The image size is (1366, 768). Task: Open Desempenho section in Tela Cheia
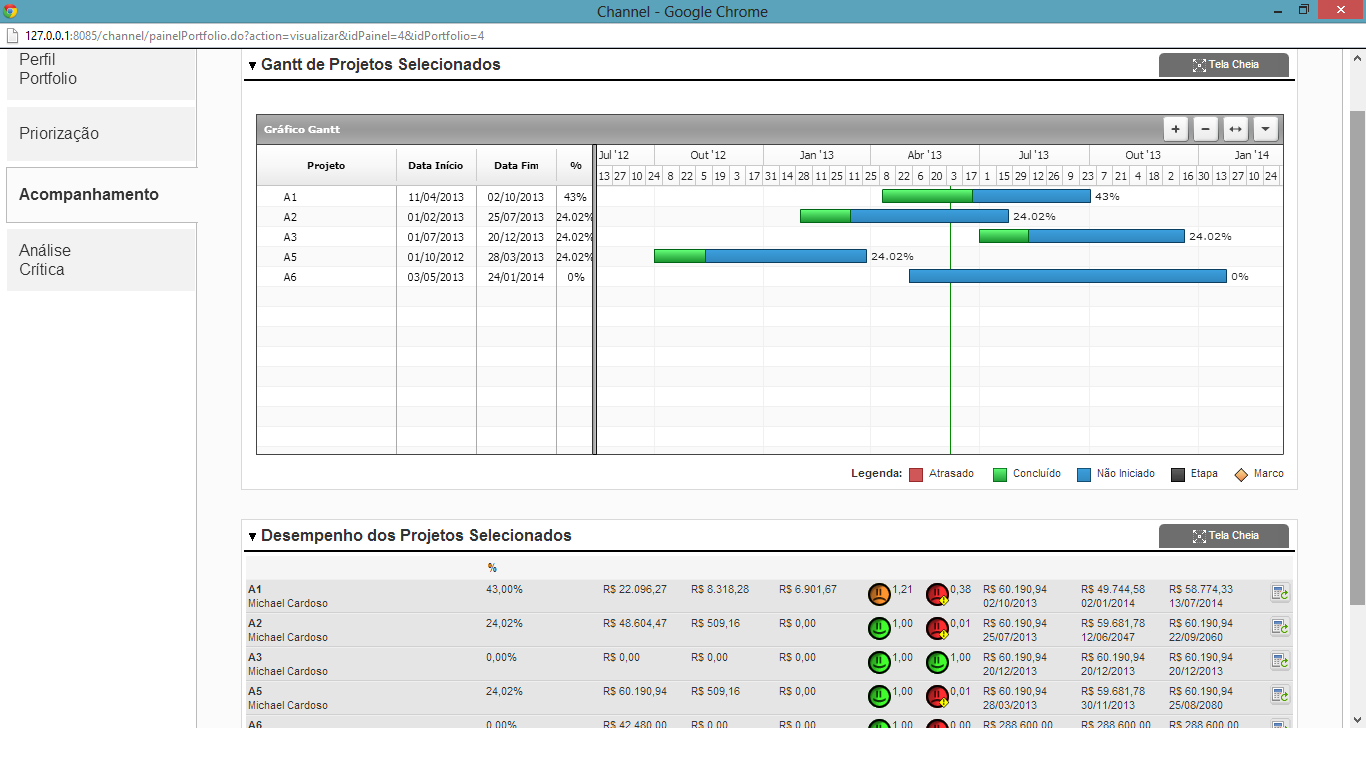1224,536
